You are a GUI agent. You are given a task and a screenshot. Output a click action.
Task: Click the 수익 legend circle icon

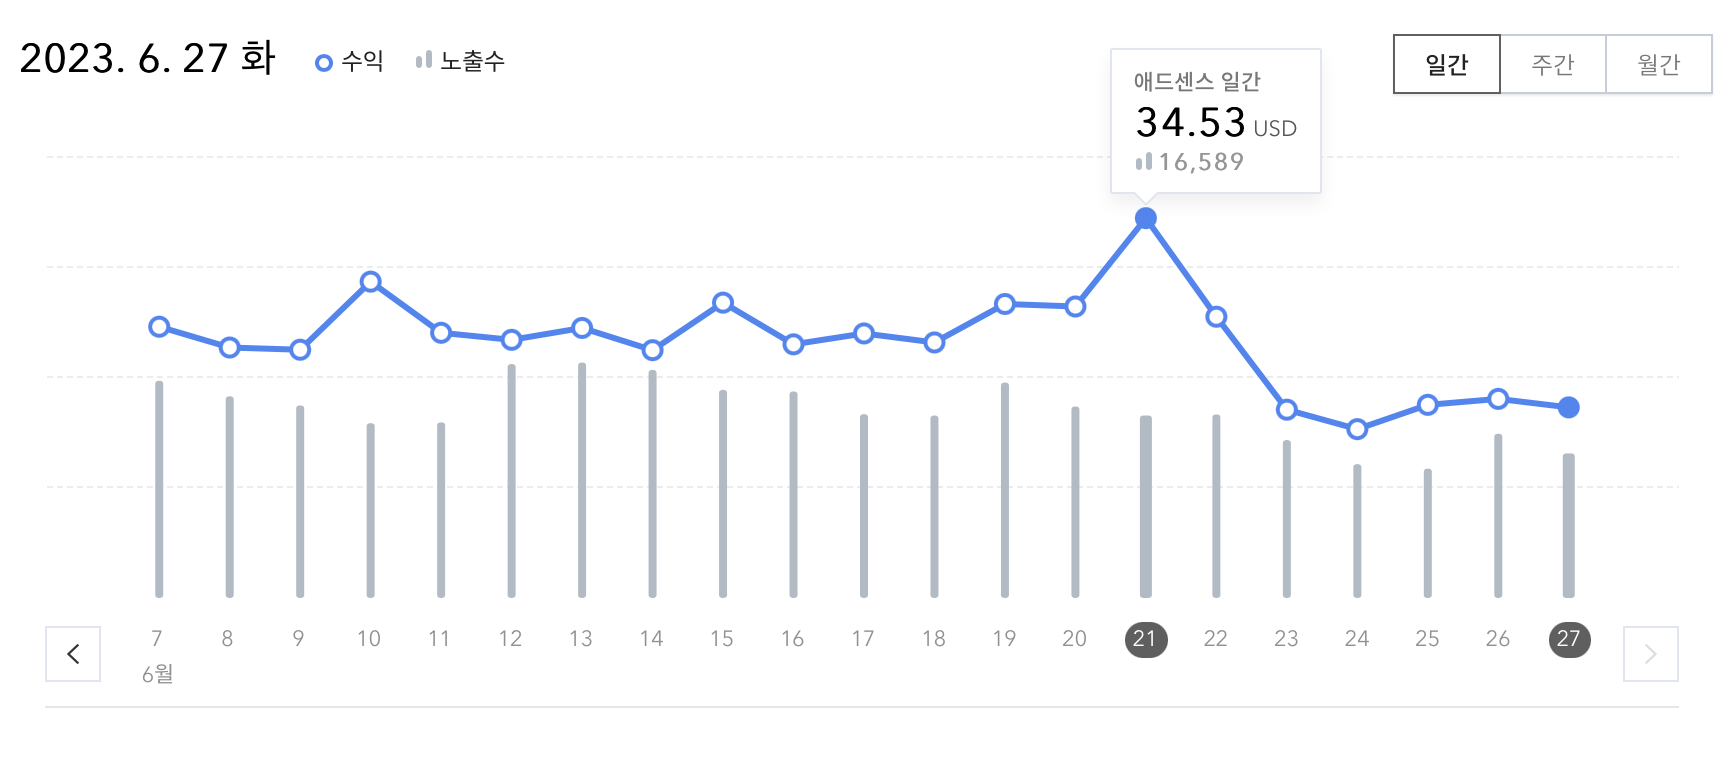324,61
